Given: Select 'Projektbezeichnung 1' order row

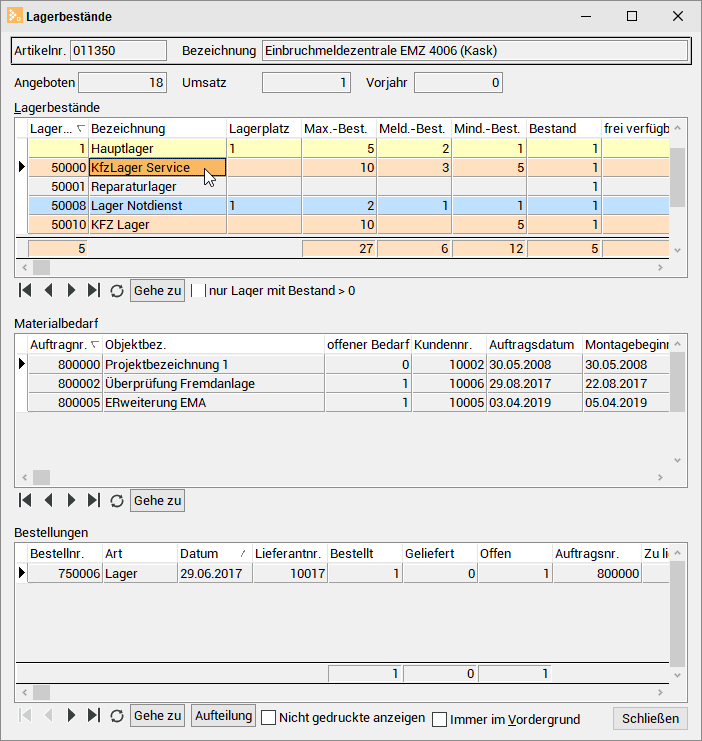Looking at the screenshot, I should 349,364.
